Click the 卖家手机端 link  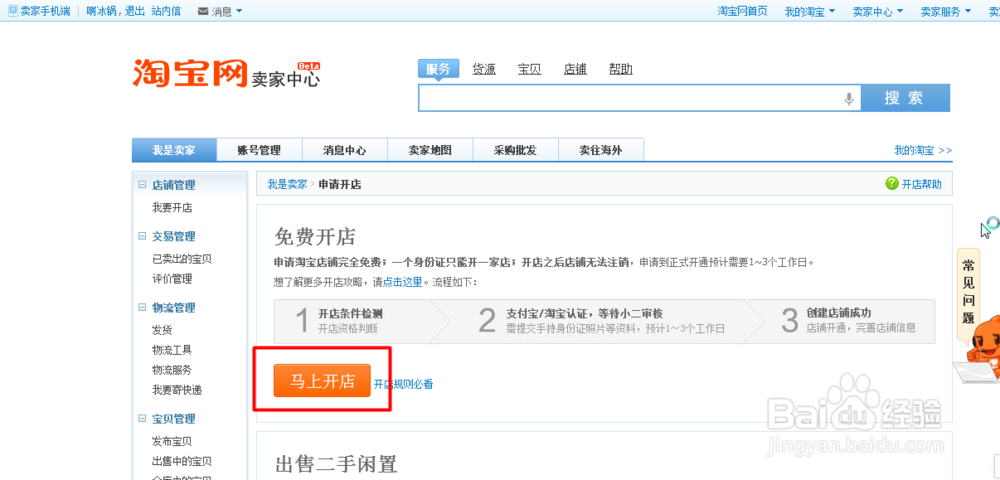coord(45,11)
